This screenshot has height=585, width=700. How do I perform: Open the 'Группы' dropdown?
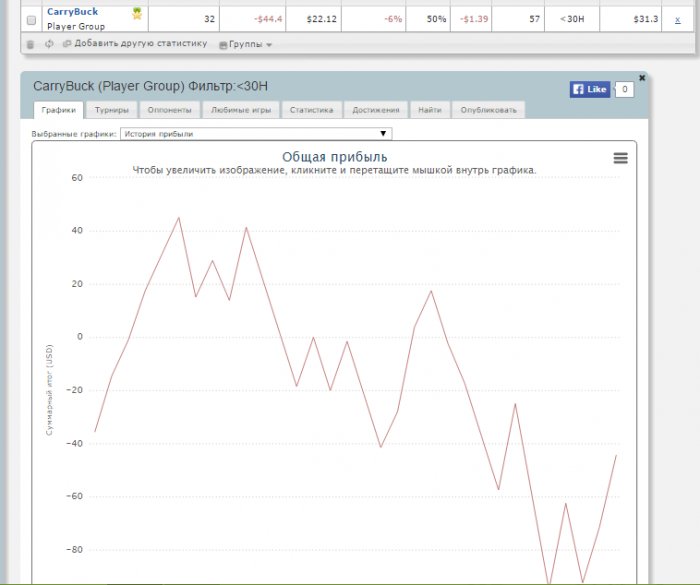pos(245,44)
